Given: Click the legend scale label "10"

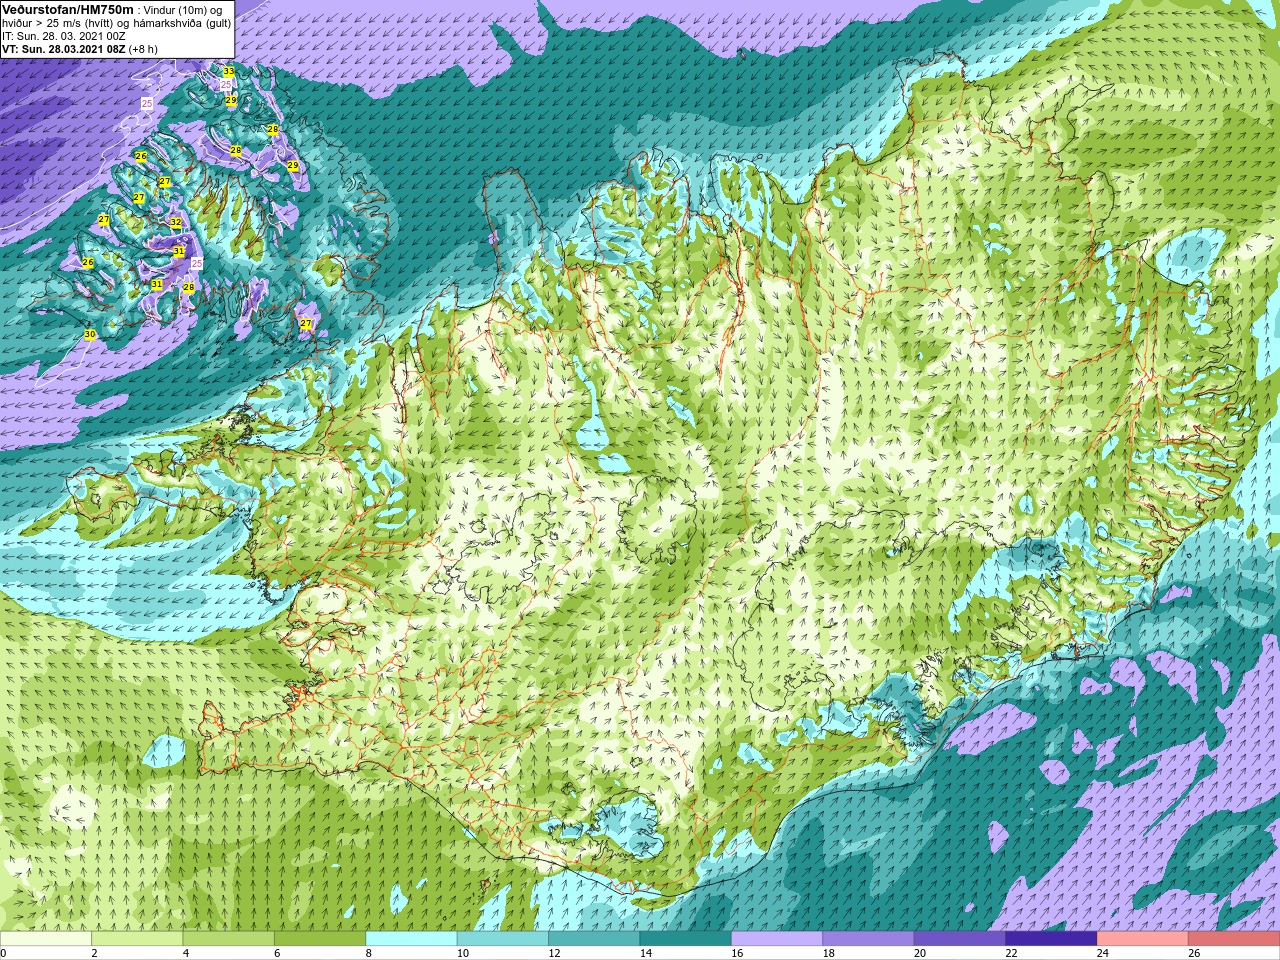Looking at the screenshot, I should pos(462,953).
